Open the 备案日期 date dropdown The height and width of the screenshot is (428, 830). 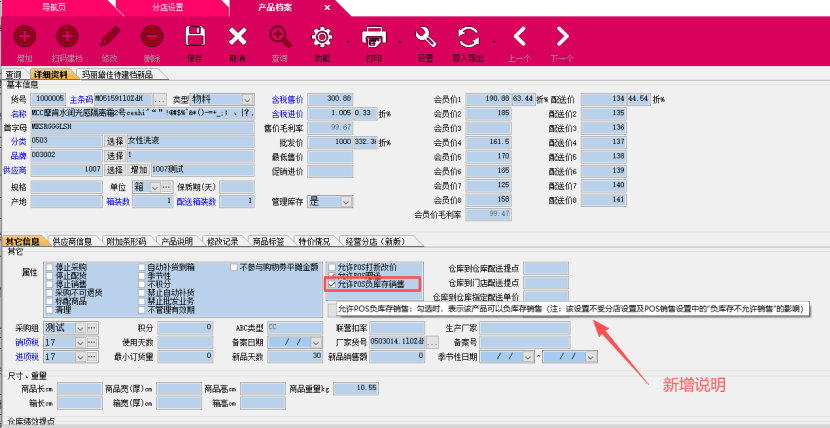coord(316,342)
